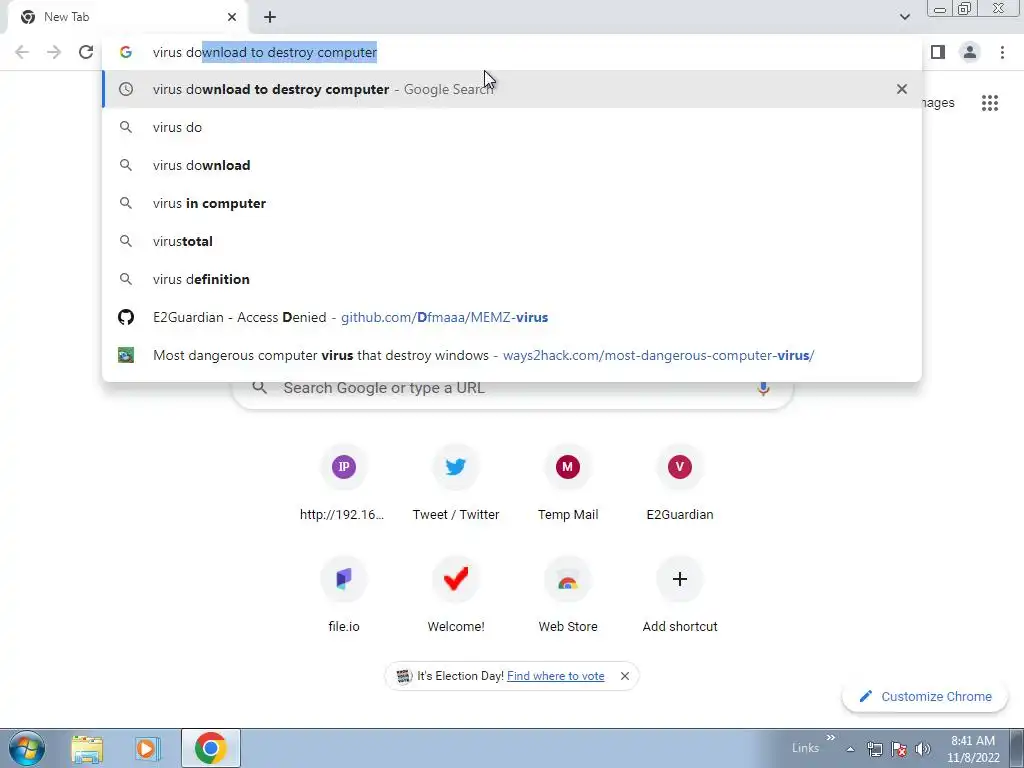1024x768 pixels.
Task: Close the New Tab tab
Action: coord(232,17)
